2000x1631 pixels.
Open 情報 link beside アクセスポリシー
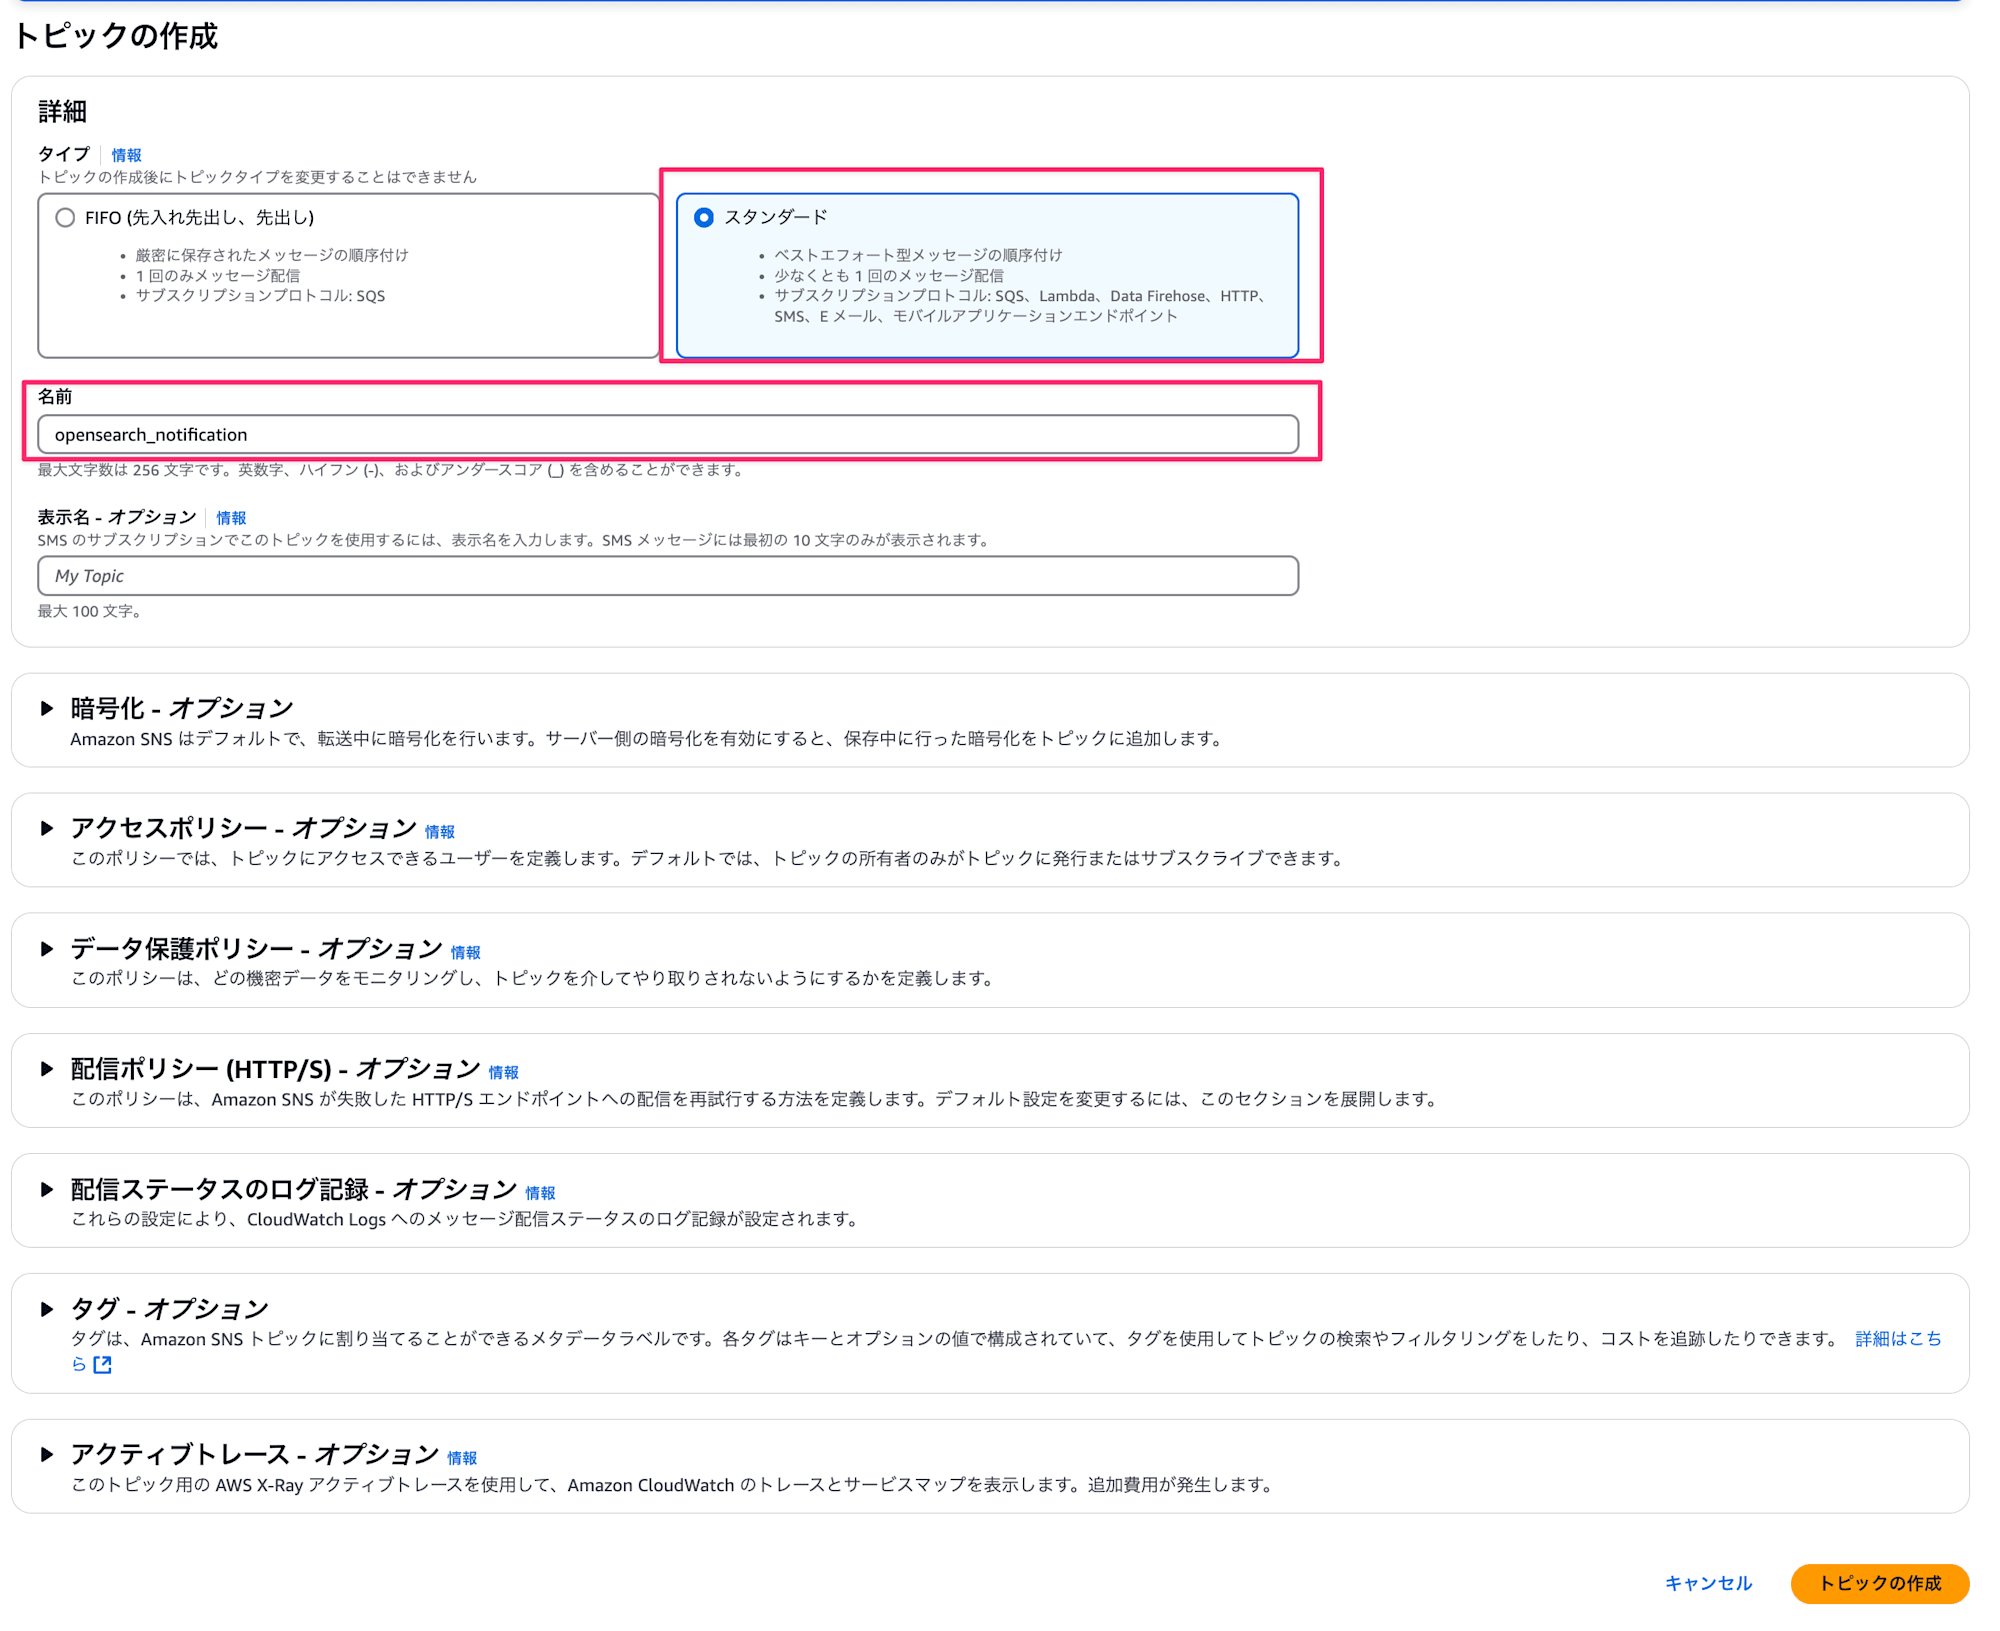point(440,832)
